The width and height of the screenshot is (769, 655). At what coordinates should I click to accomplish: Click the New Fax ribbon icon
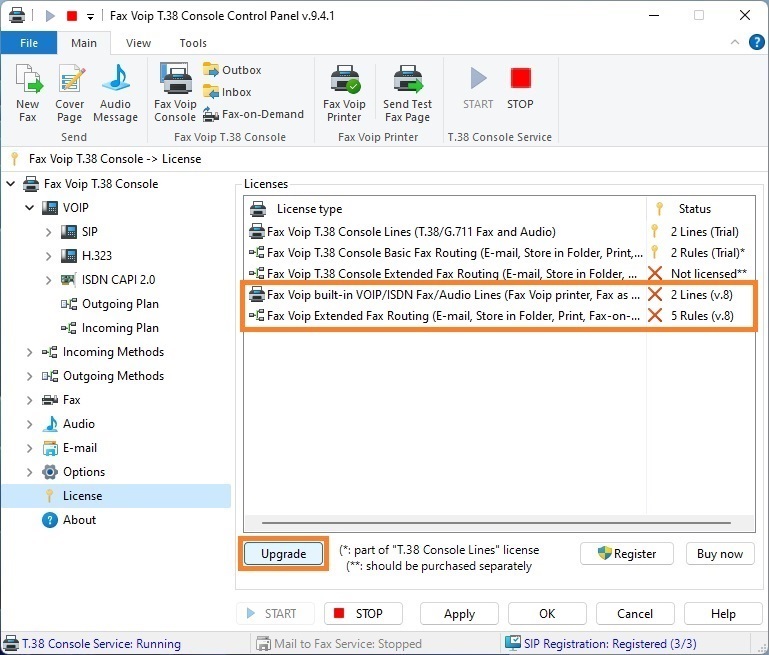coord(28,93)
